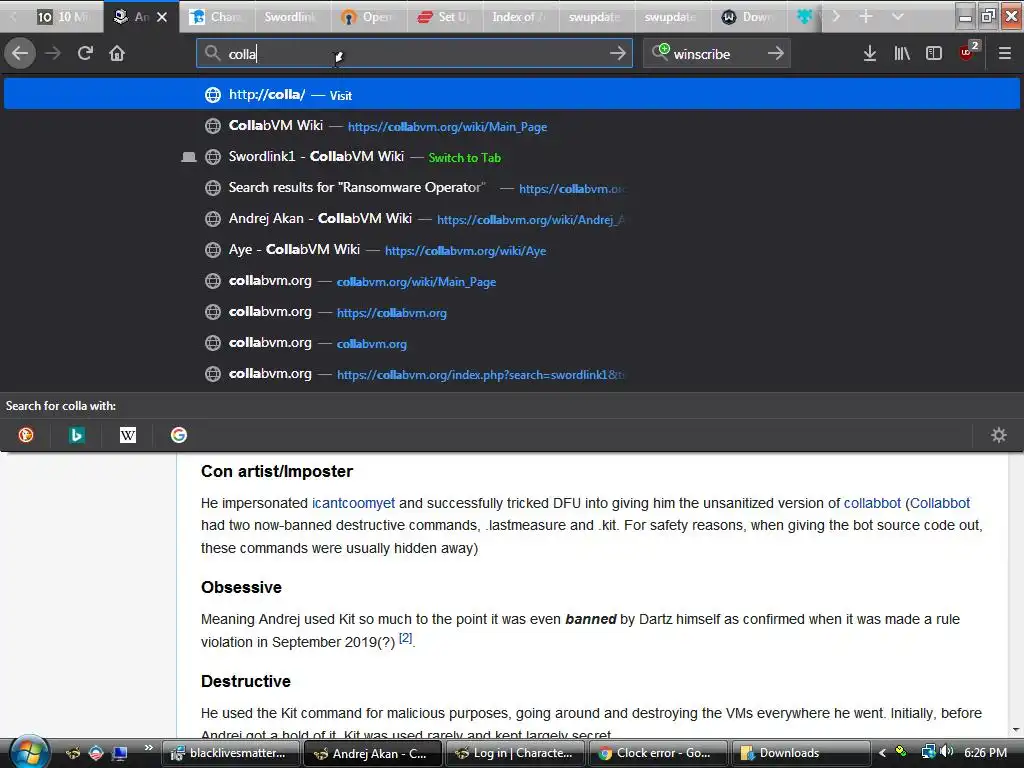
Task: Show hidden system tray icons arrow
Action: 882,753
